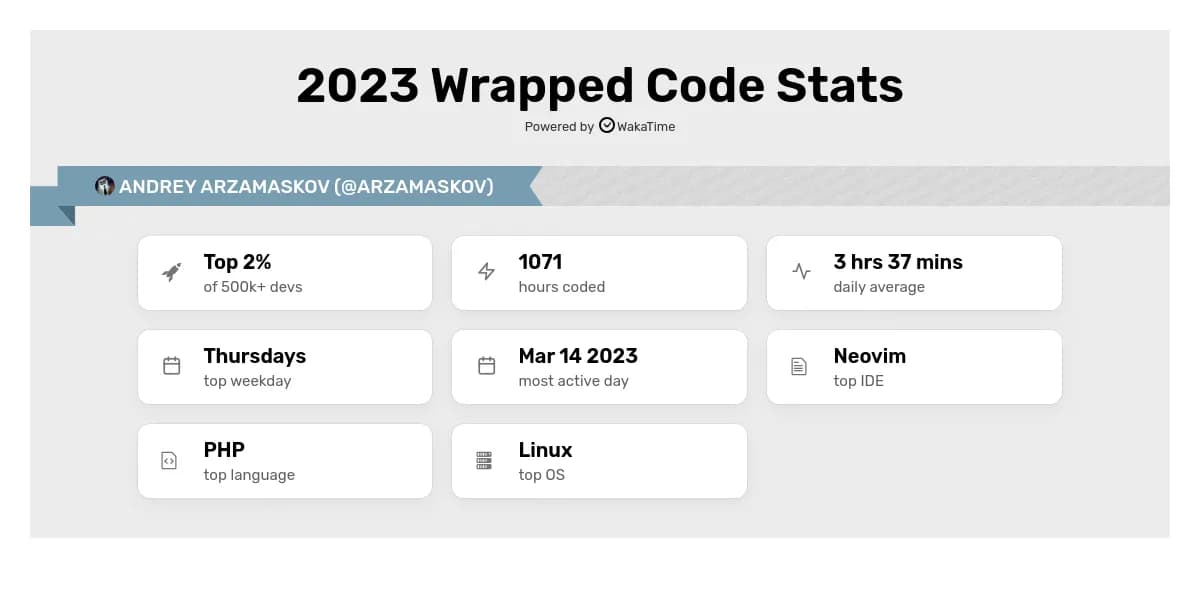Click the PHP top language label

(249, 461)
